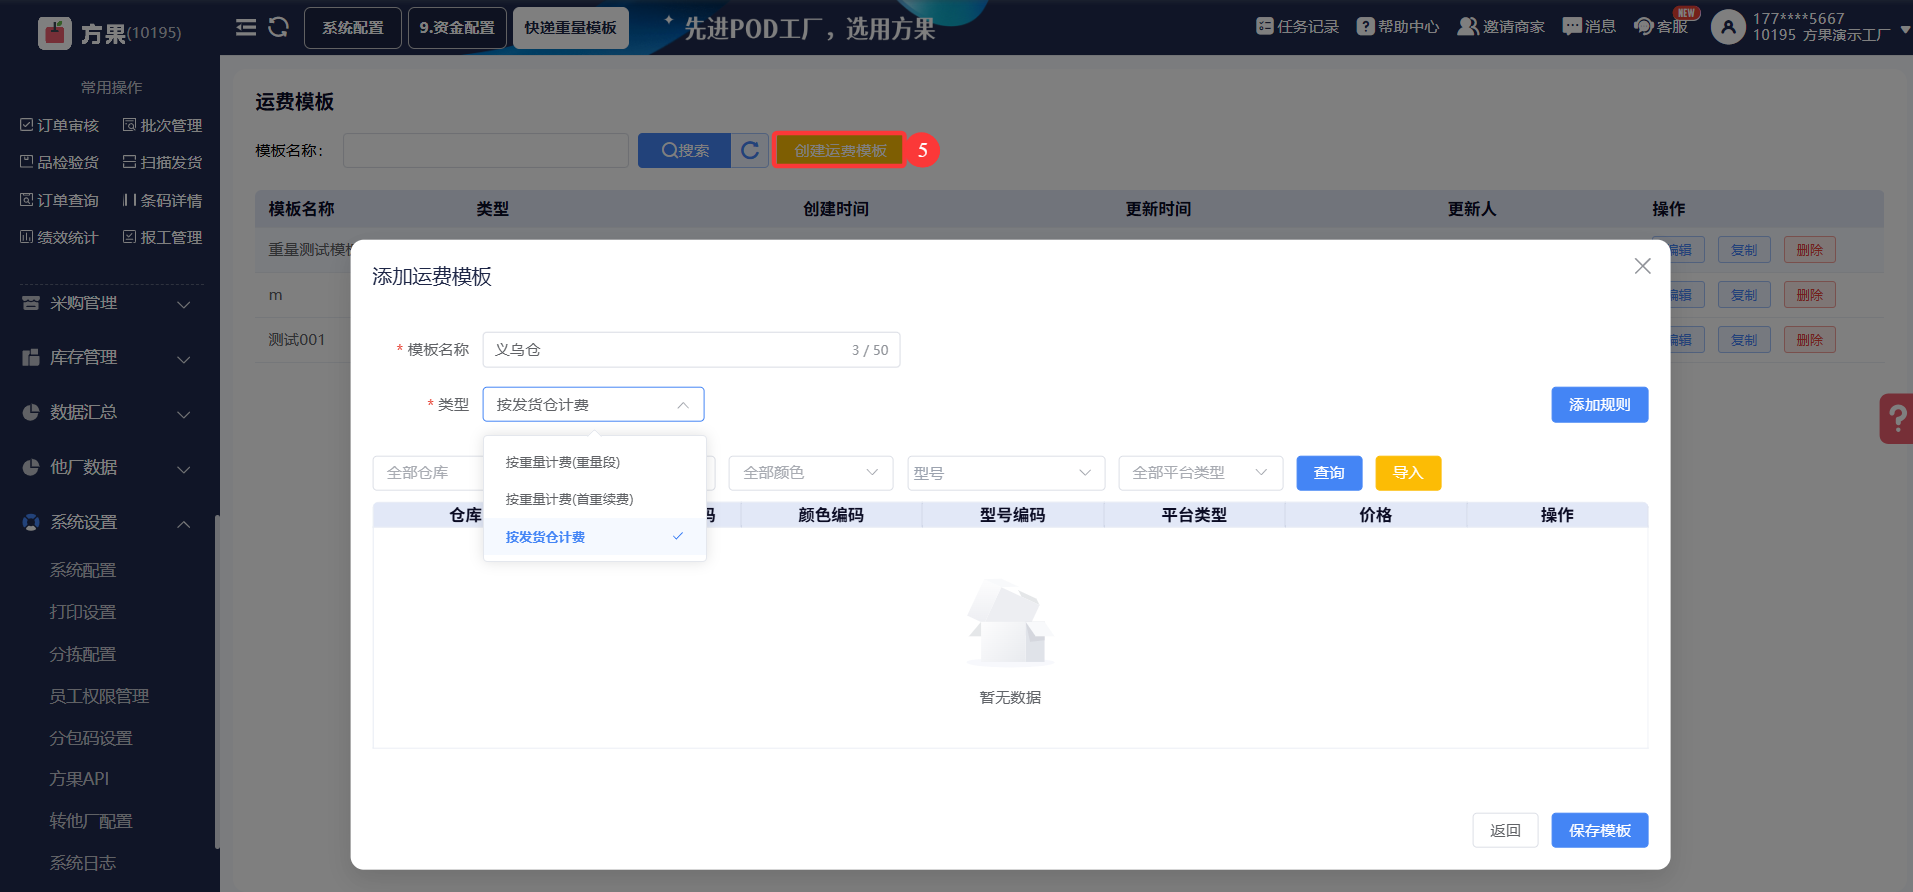Click the refresh icon in top bar
This screenshot has width=1913, height=892.
pyautogui.click(x=279, y=27)
